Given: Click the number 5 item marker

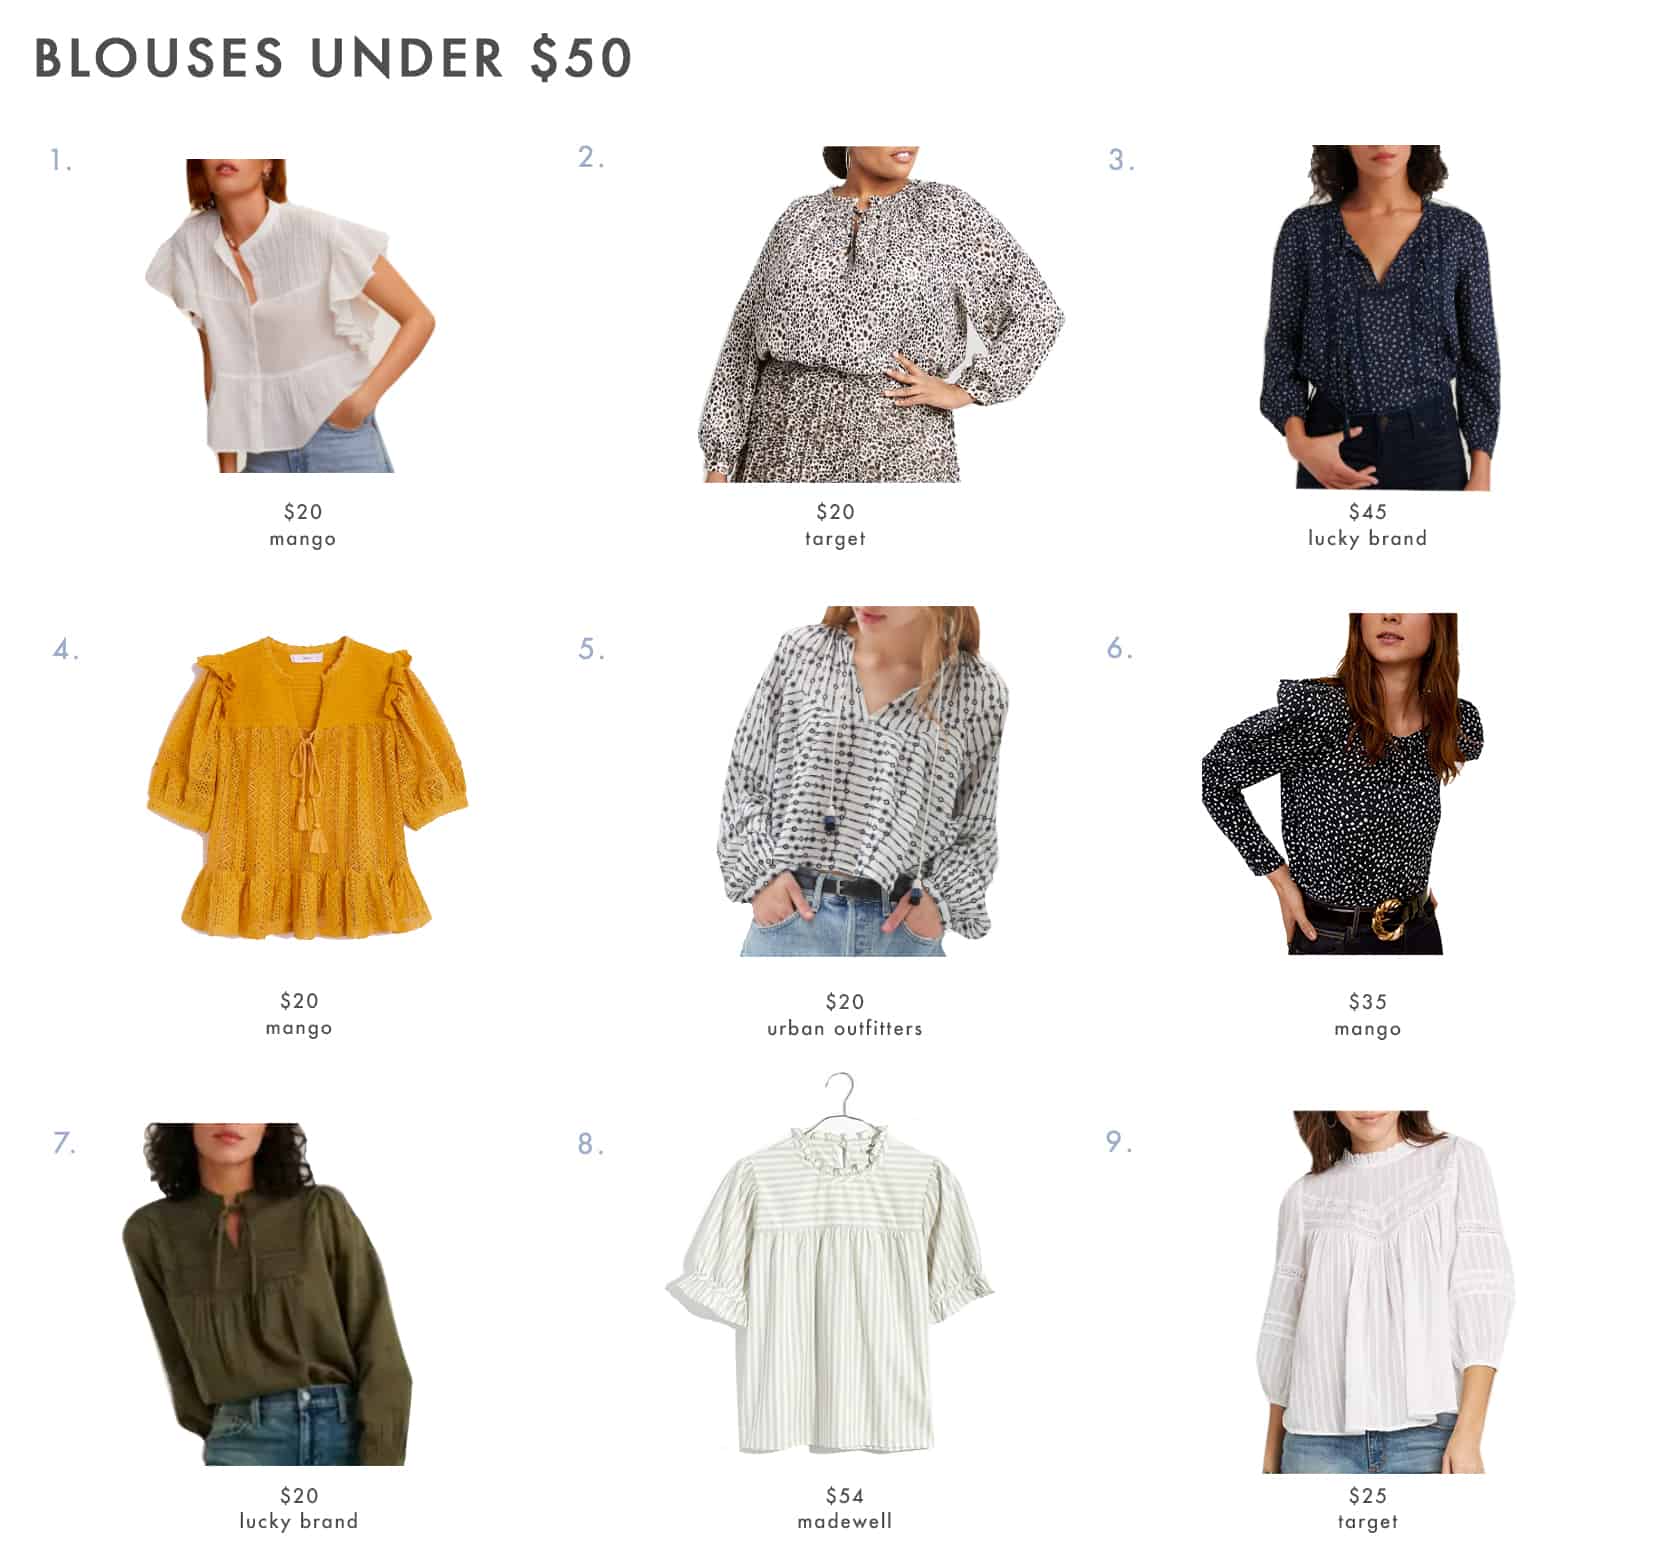Looking at the screenshot, I should coord(591,649).
